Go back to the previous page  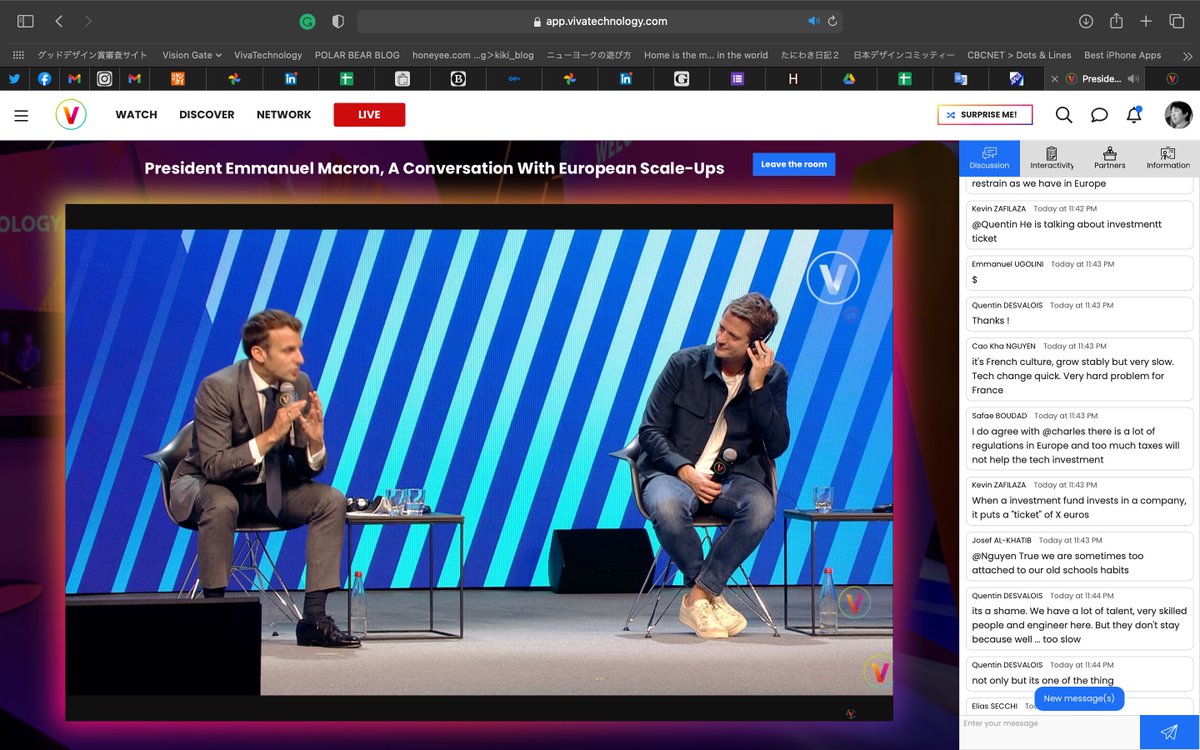click(59, 21)
